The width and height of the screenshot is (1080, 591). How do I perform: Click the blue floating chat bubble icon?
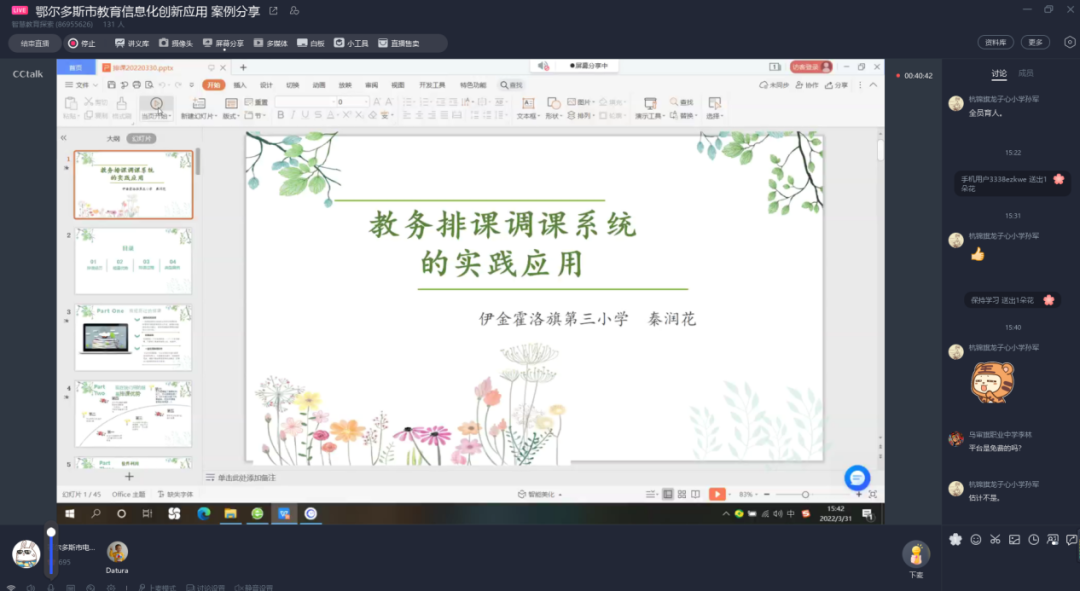[857, 477]
